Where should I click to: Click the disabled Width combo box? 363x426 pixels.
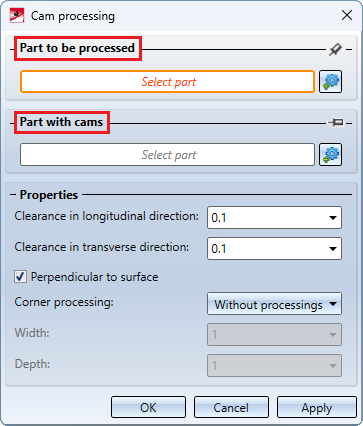(274, 334)
